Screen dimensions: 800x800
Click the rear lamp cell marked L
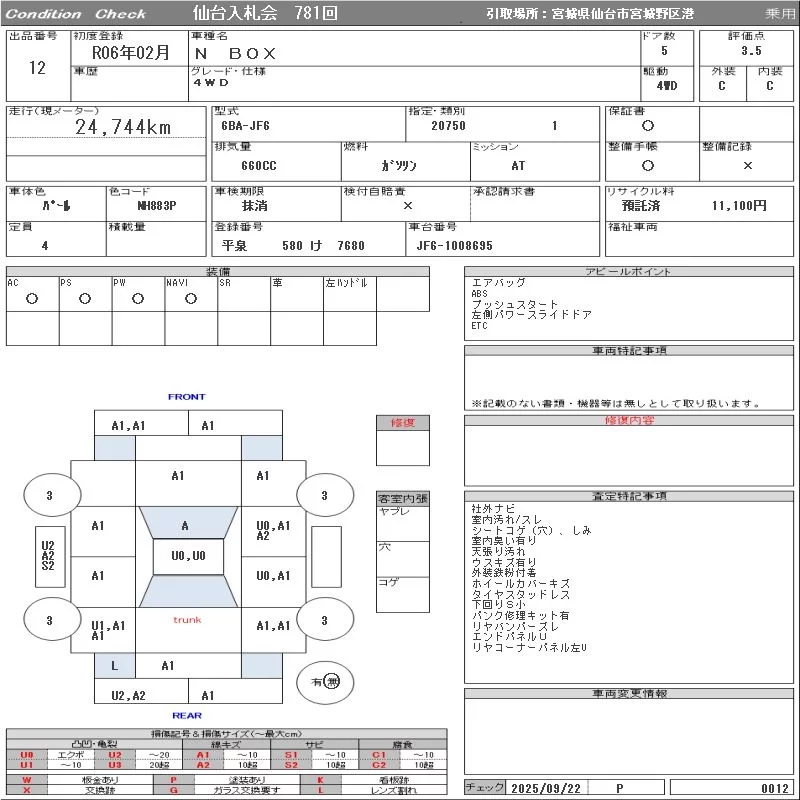(115, 666)
